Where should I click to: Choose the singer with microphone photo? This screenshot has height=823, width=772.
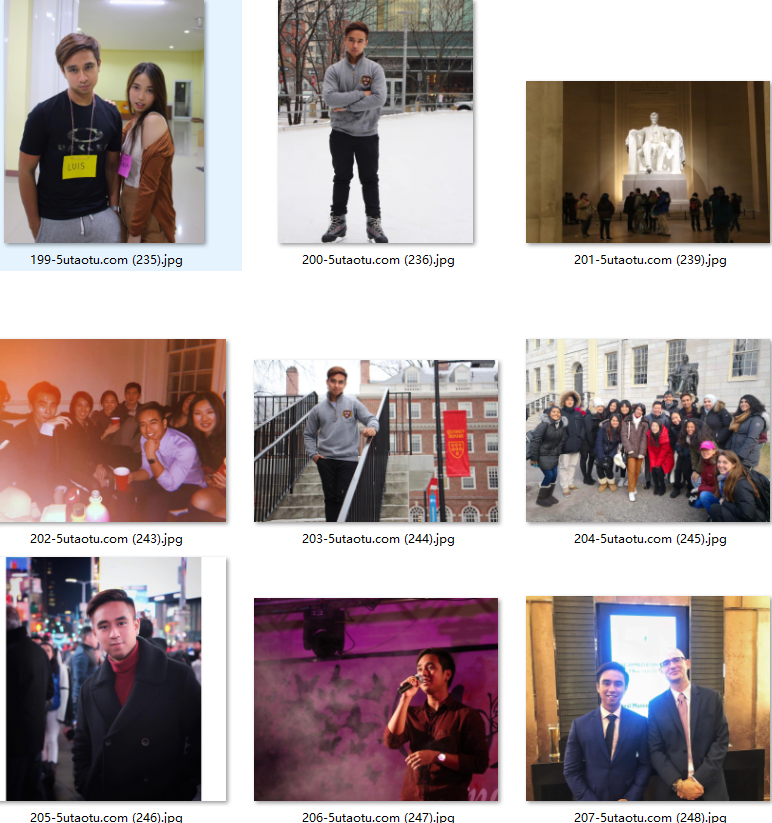pos(376,699)
